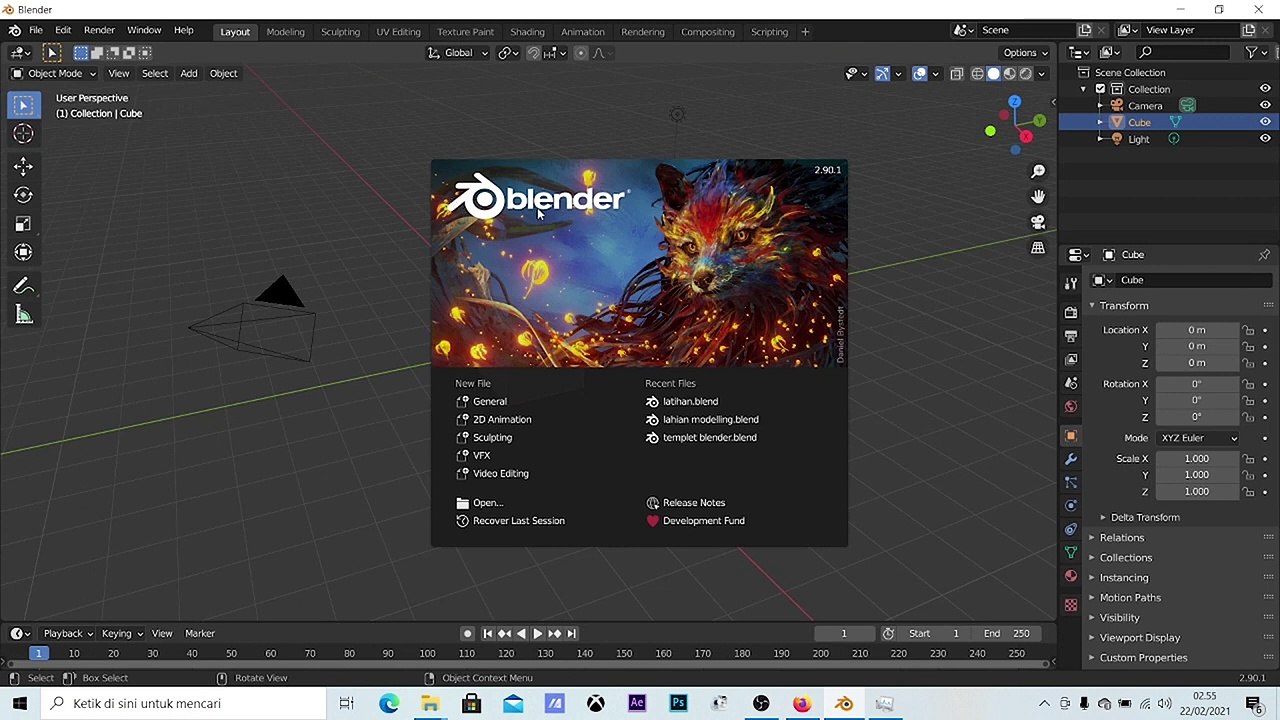
Task: Lock Location X padlock toggle
Action: coord(1248,330)
